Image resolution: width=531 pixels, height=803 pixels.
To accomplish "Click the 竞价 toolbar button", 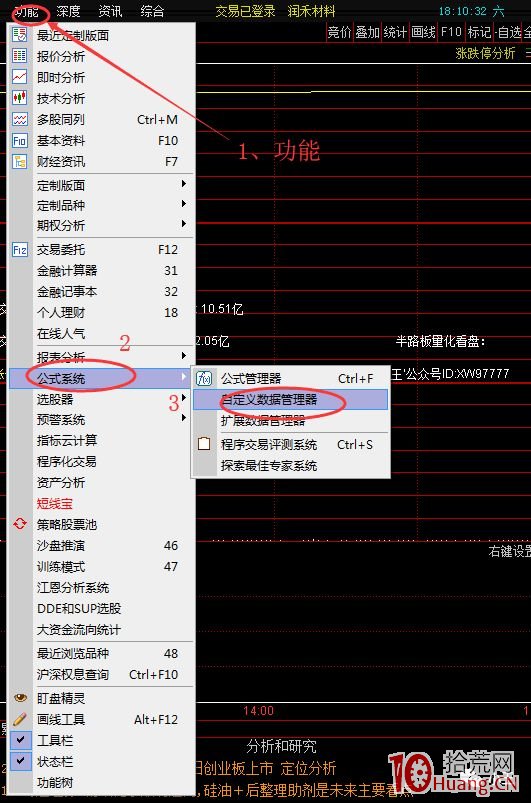I will point(339,32).
